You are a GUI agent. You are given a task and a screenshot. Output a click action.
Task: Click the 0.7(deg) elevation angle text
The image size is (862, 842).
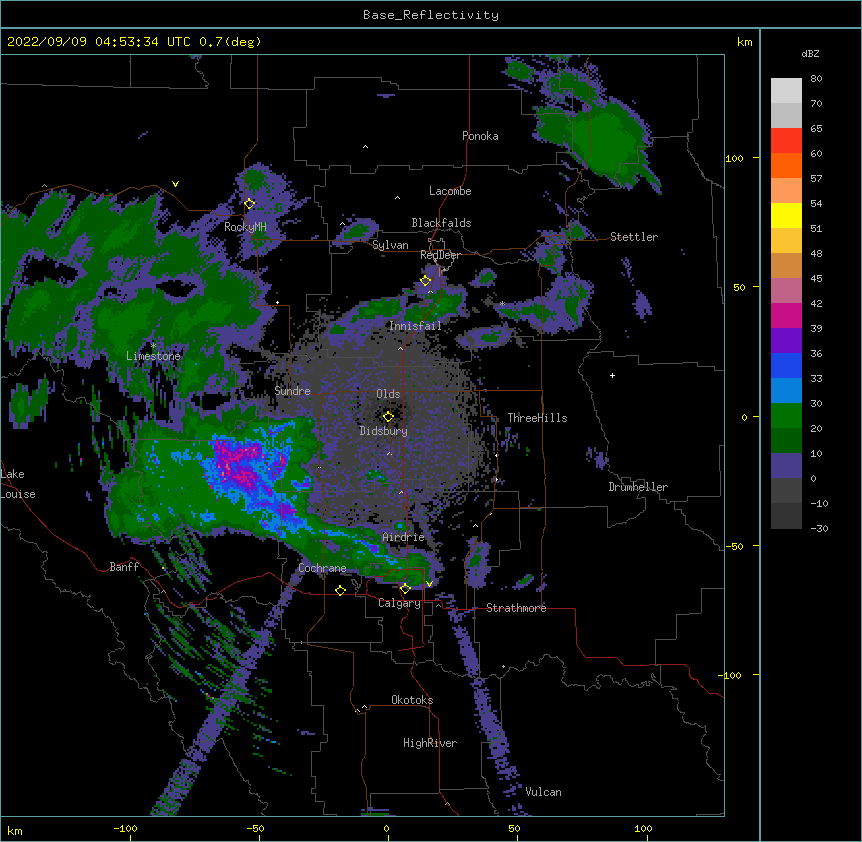click(x=230, y=42)
